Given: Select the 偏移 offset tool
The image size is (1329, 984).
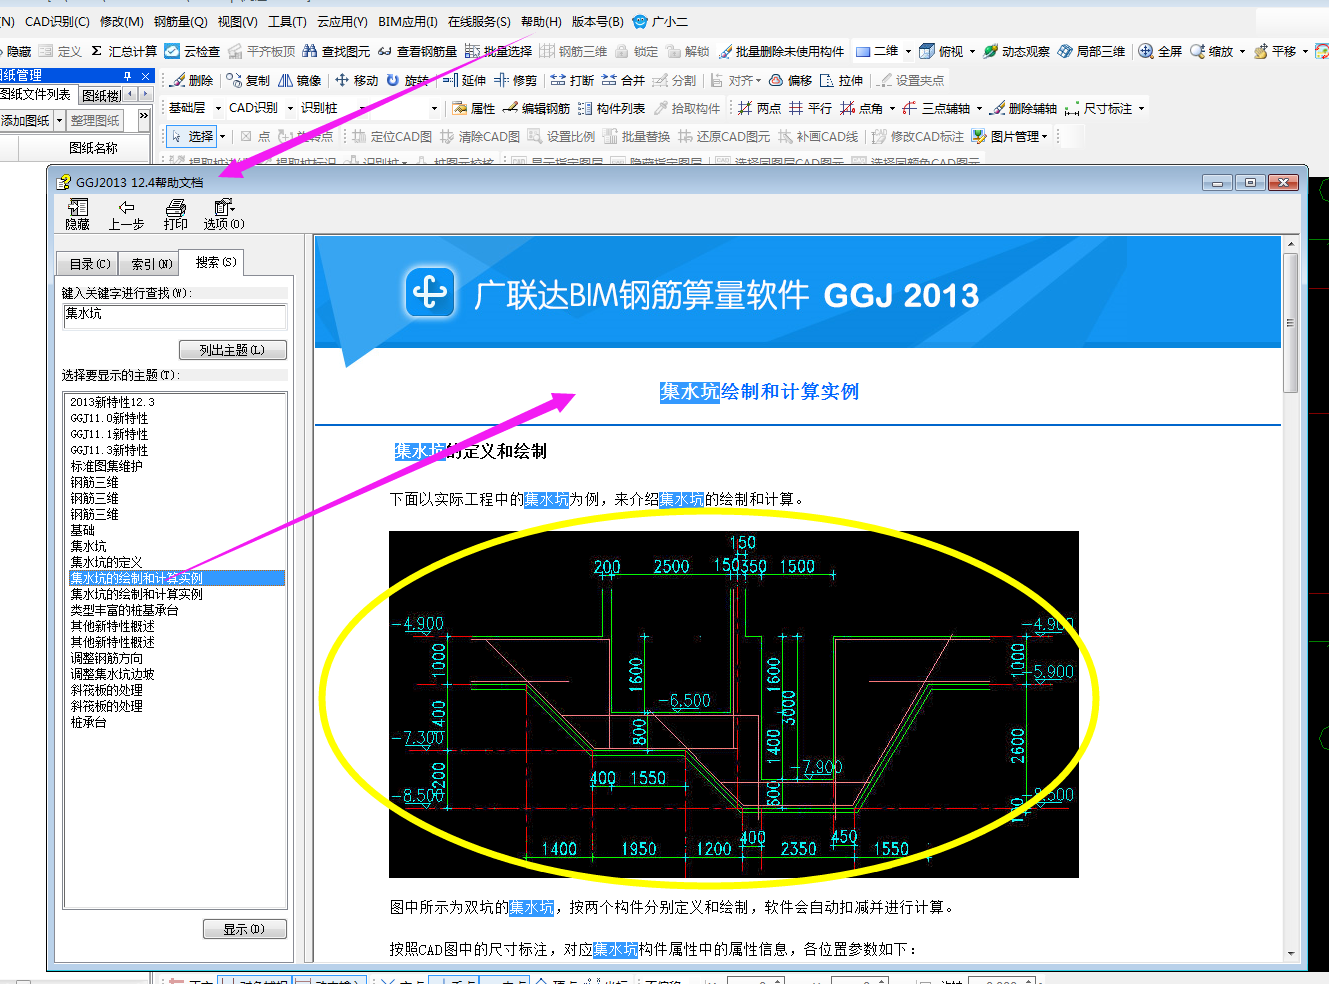Looking at the screenshot, I should click(x=790, y=80).
